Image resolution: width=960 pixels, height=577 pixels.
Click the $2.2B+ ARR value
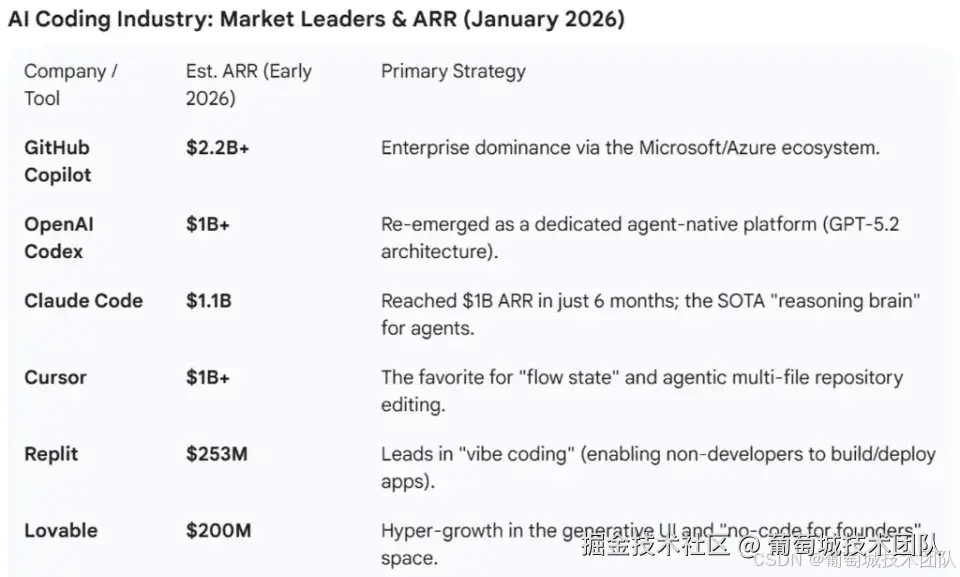point(217,148)
